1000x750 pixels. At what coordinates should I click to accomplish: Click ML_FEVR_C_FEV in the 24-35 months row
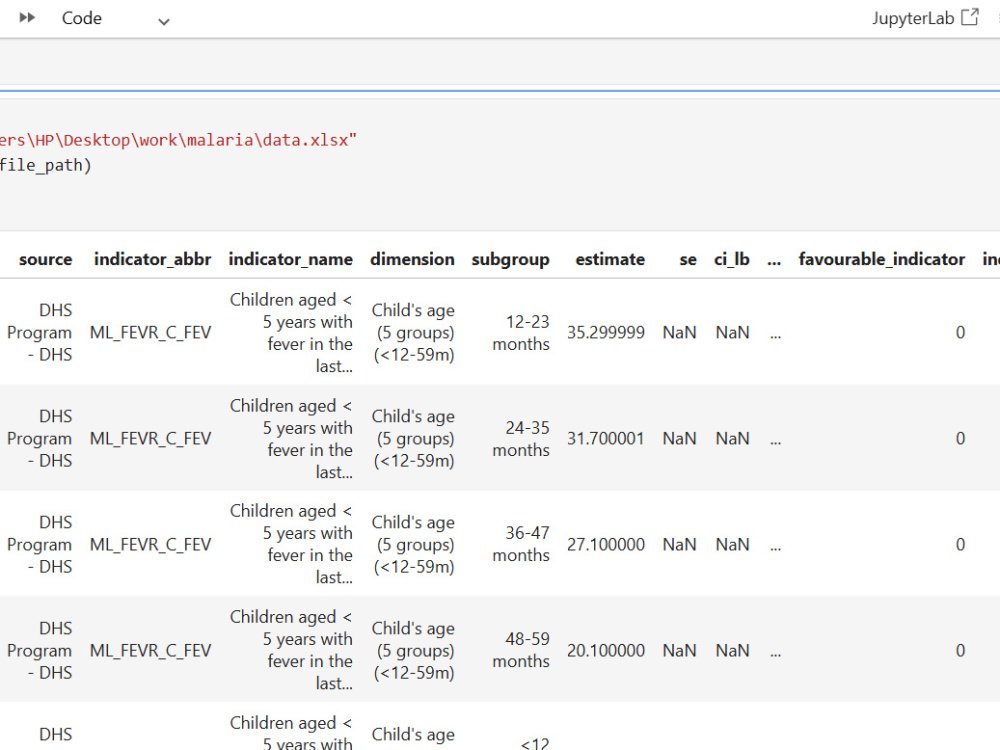(x=151, y=439)
